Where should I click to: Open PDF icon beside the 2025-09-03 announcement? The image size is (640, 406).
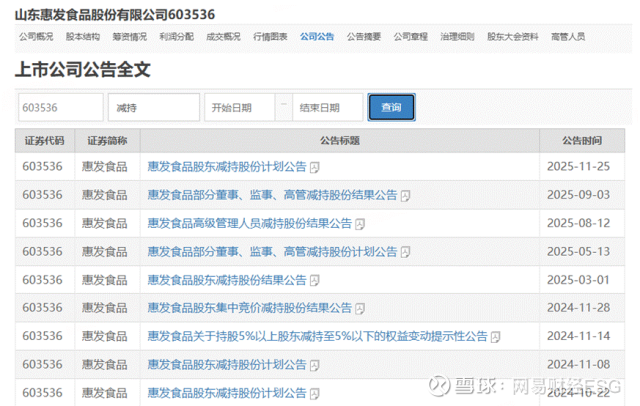405,196
